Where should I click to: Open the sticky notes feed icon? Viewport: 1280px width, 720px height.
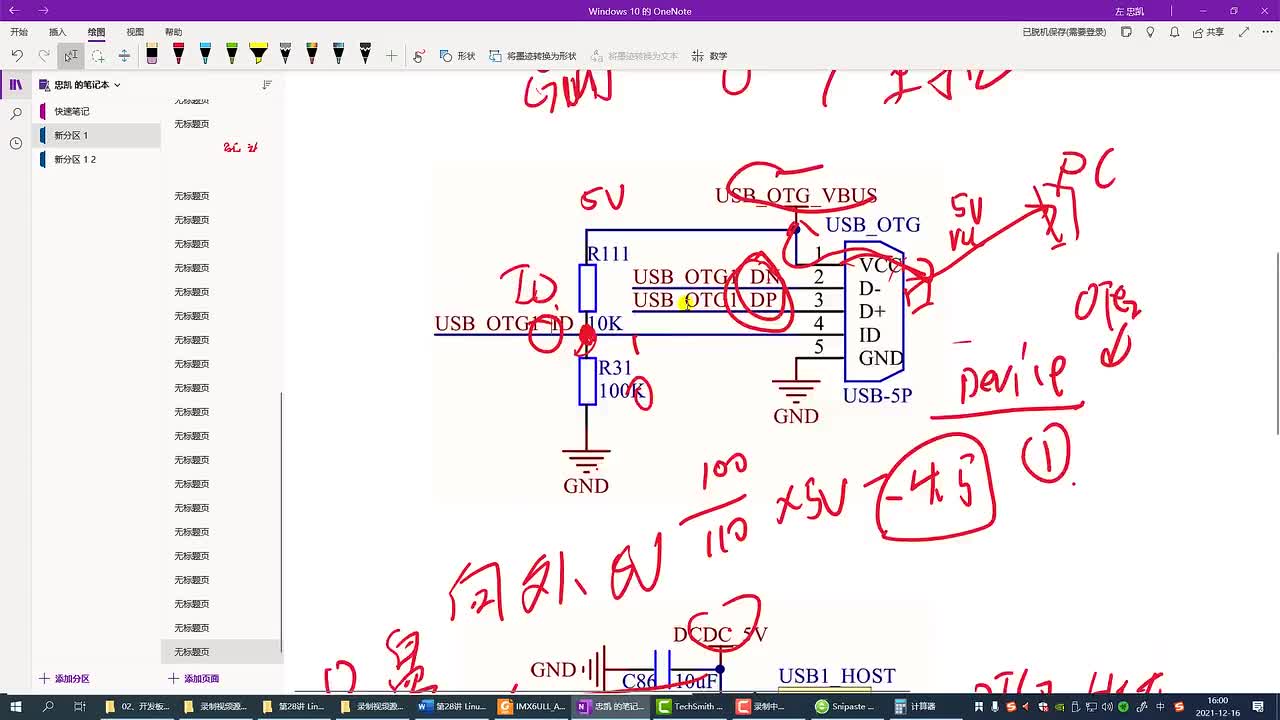tap(1126, 32)
